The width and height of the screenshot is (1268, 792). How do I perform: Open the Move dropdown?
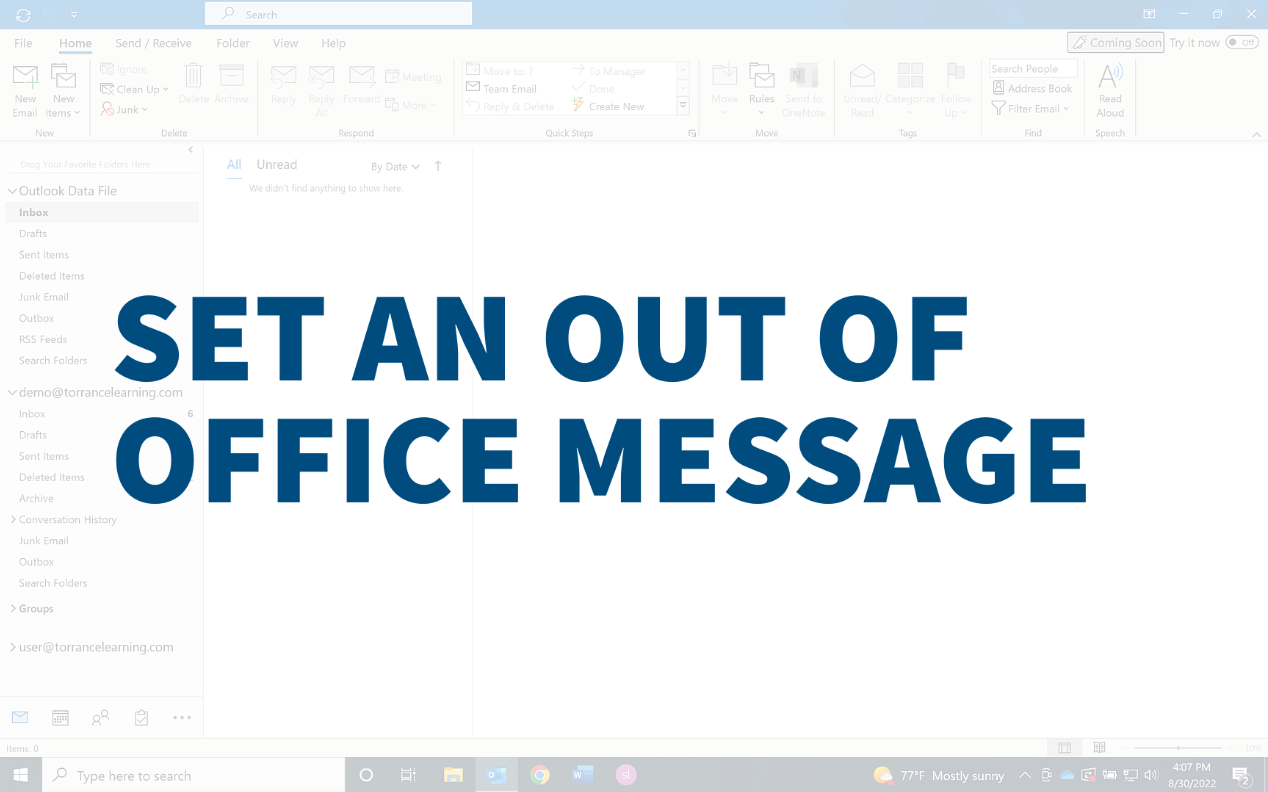(725, 90)
